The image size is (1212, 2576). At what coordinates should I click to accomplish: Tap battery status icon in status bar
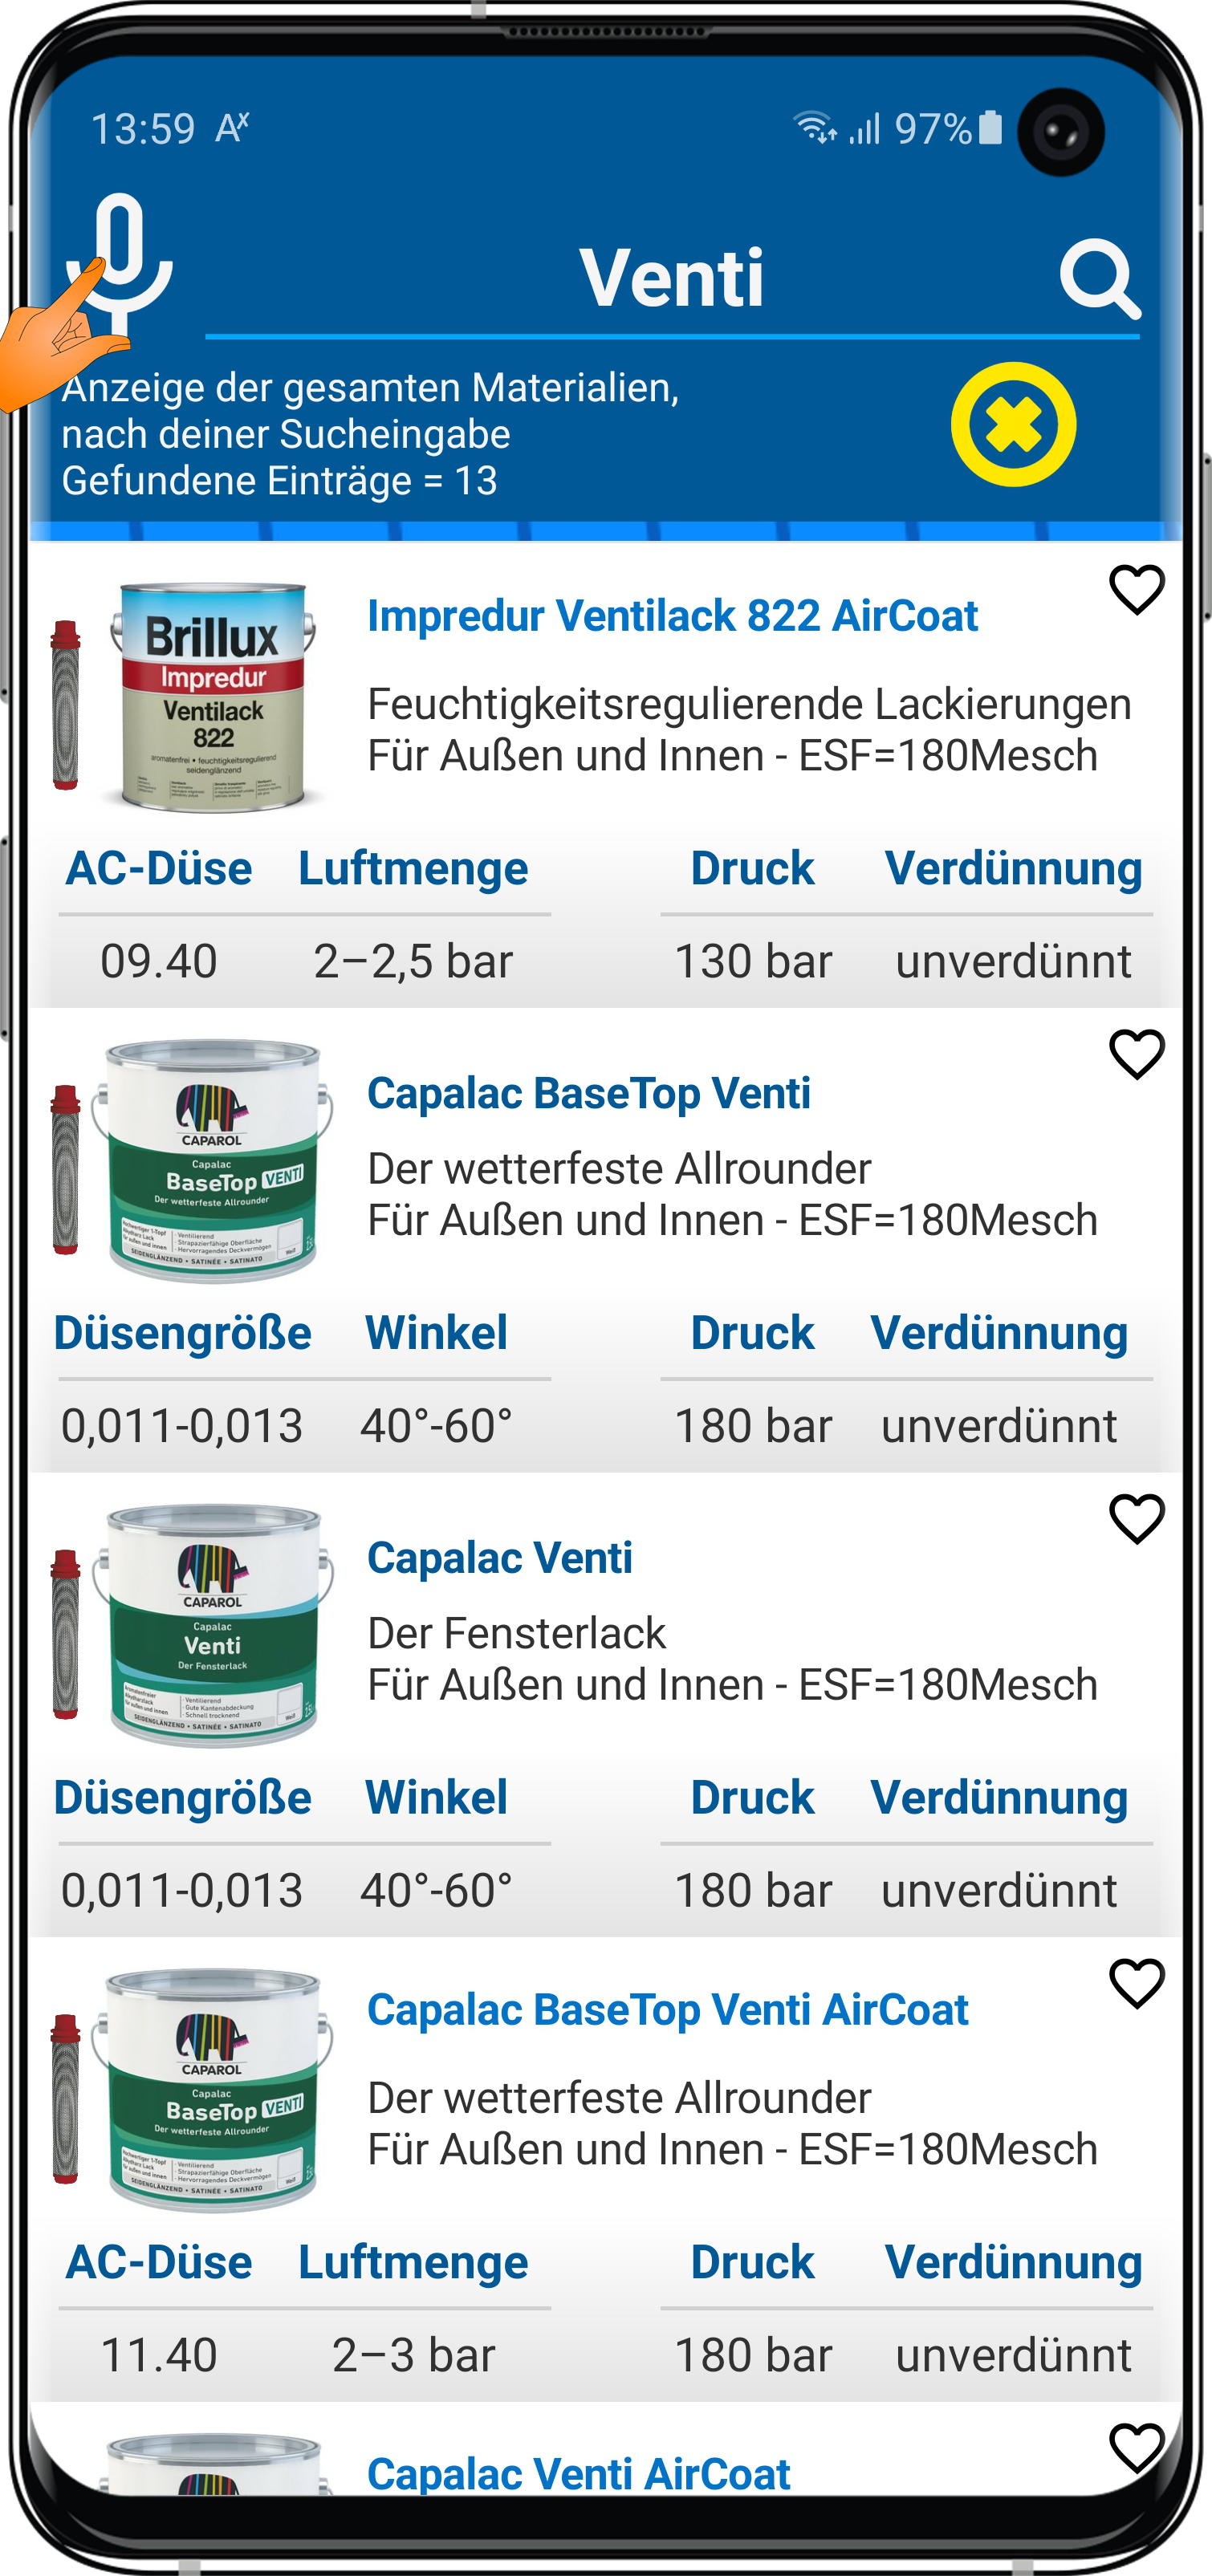pyautogui.click(x=990, y=128)
